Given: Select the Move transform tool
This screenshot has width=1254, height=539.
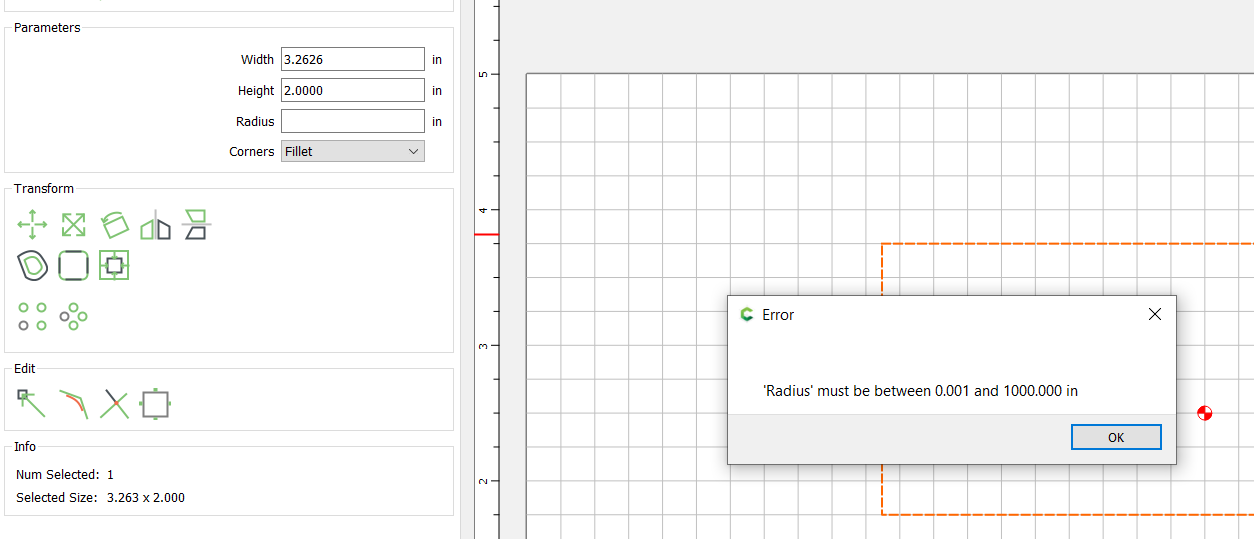Looking at the screenshot, I should tap(32, 224).
